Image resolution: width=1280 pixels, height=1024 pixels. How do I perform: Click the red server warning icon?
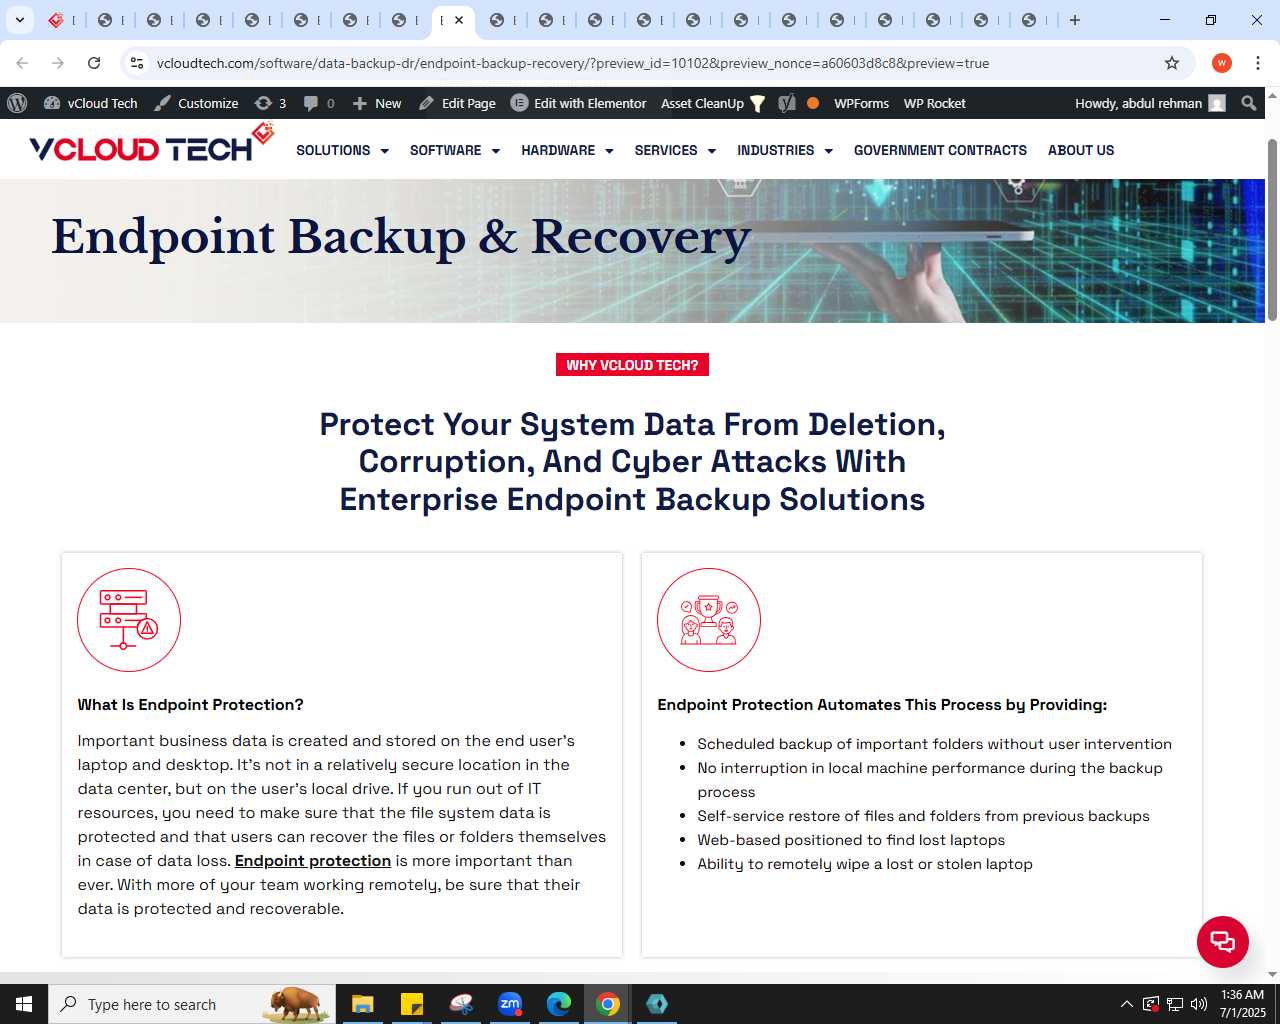click(x=129, y=620)
